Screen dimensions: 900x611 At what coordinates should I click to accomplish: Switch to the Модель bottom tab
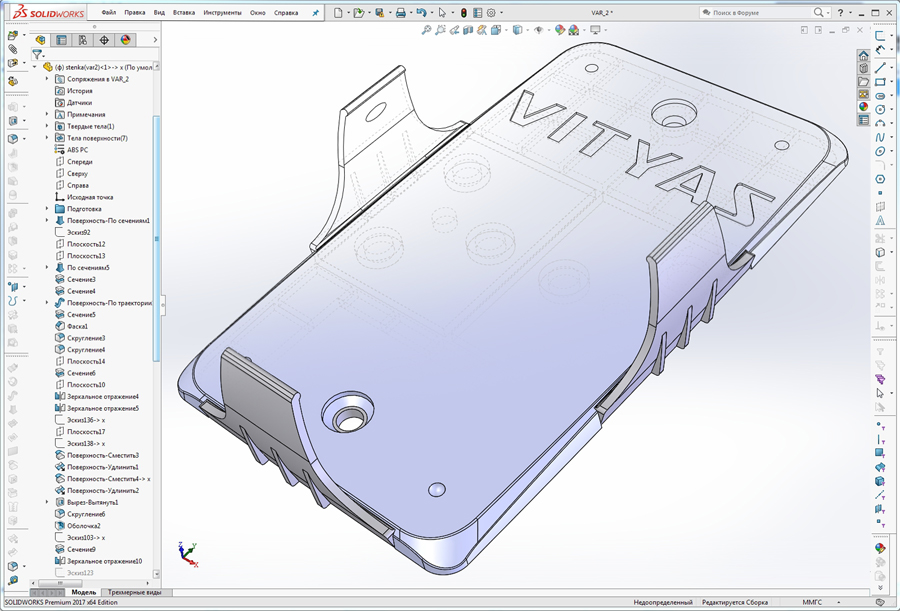[x=84, y=592]
